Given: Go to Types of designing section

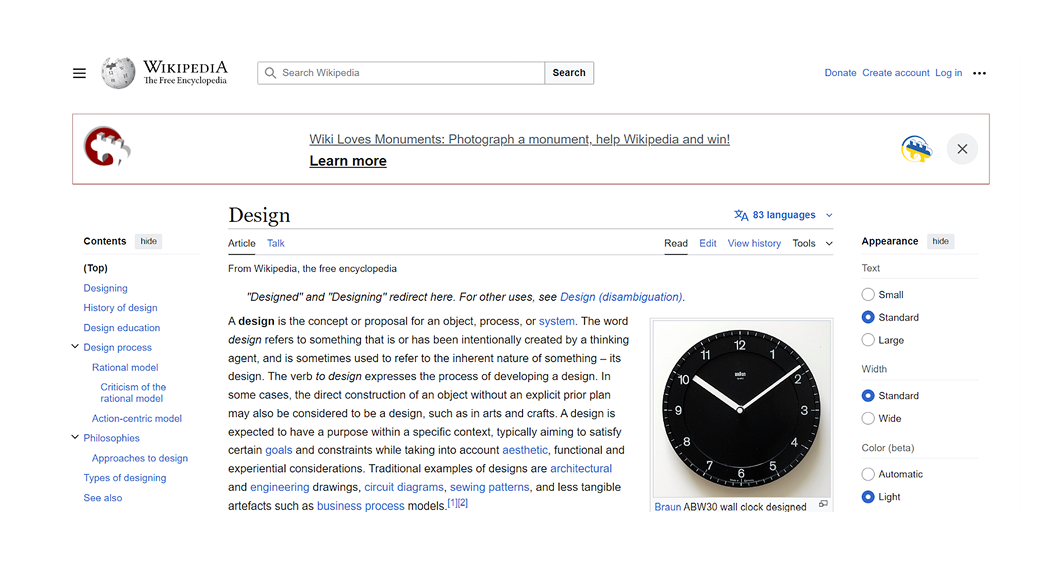Looking at the screenshot, I should [x=125, y=478].
